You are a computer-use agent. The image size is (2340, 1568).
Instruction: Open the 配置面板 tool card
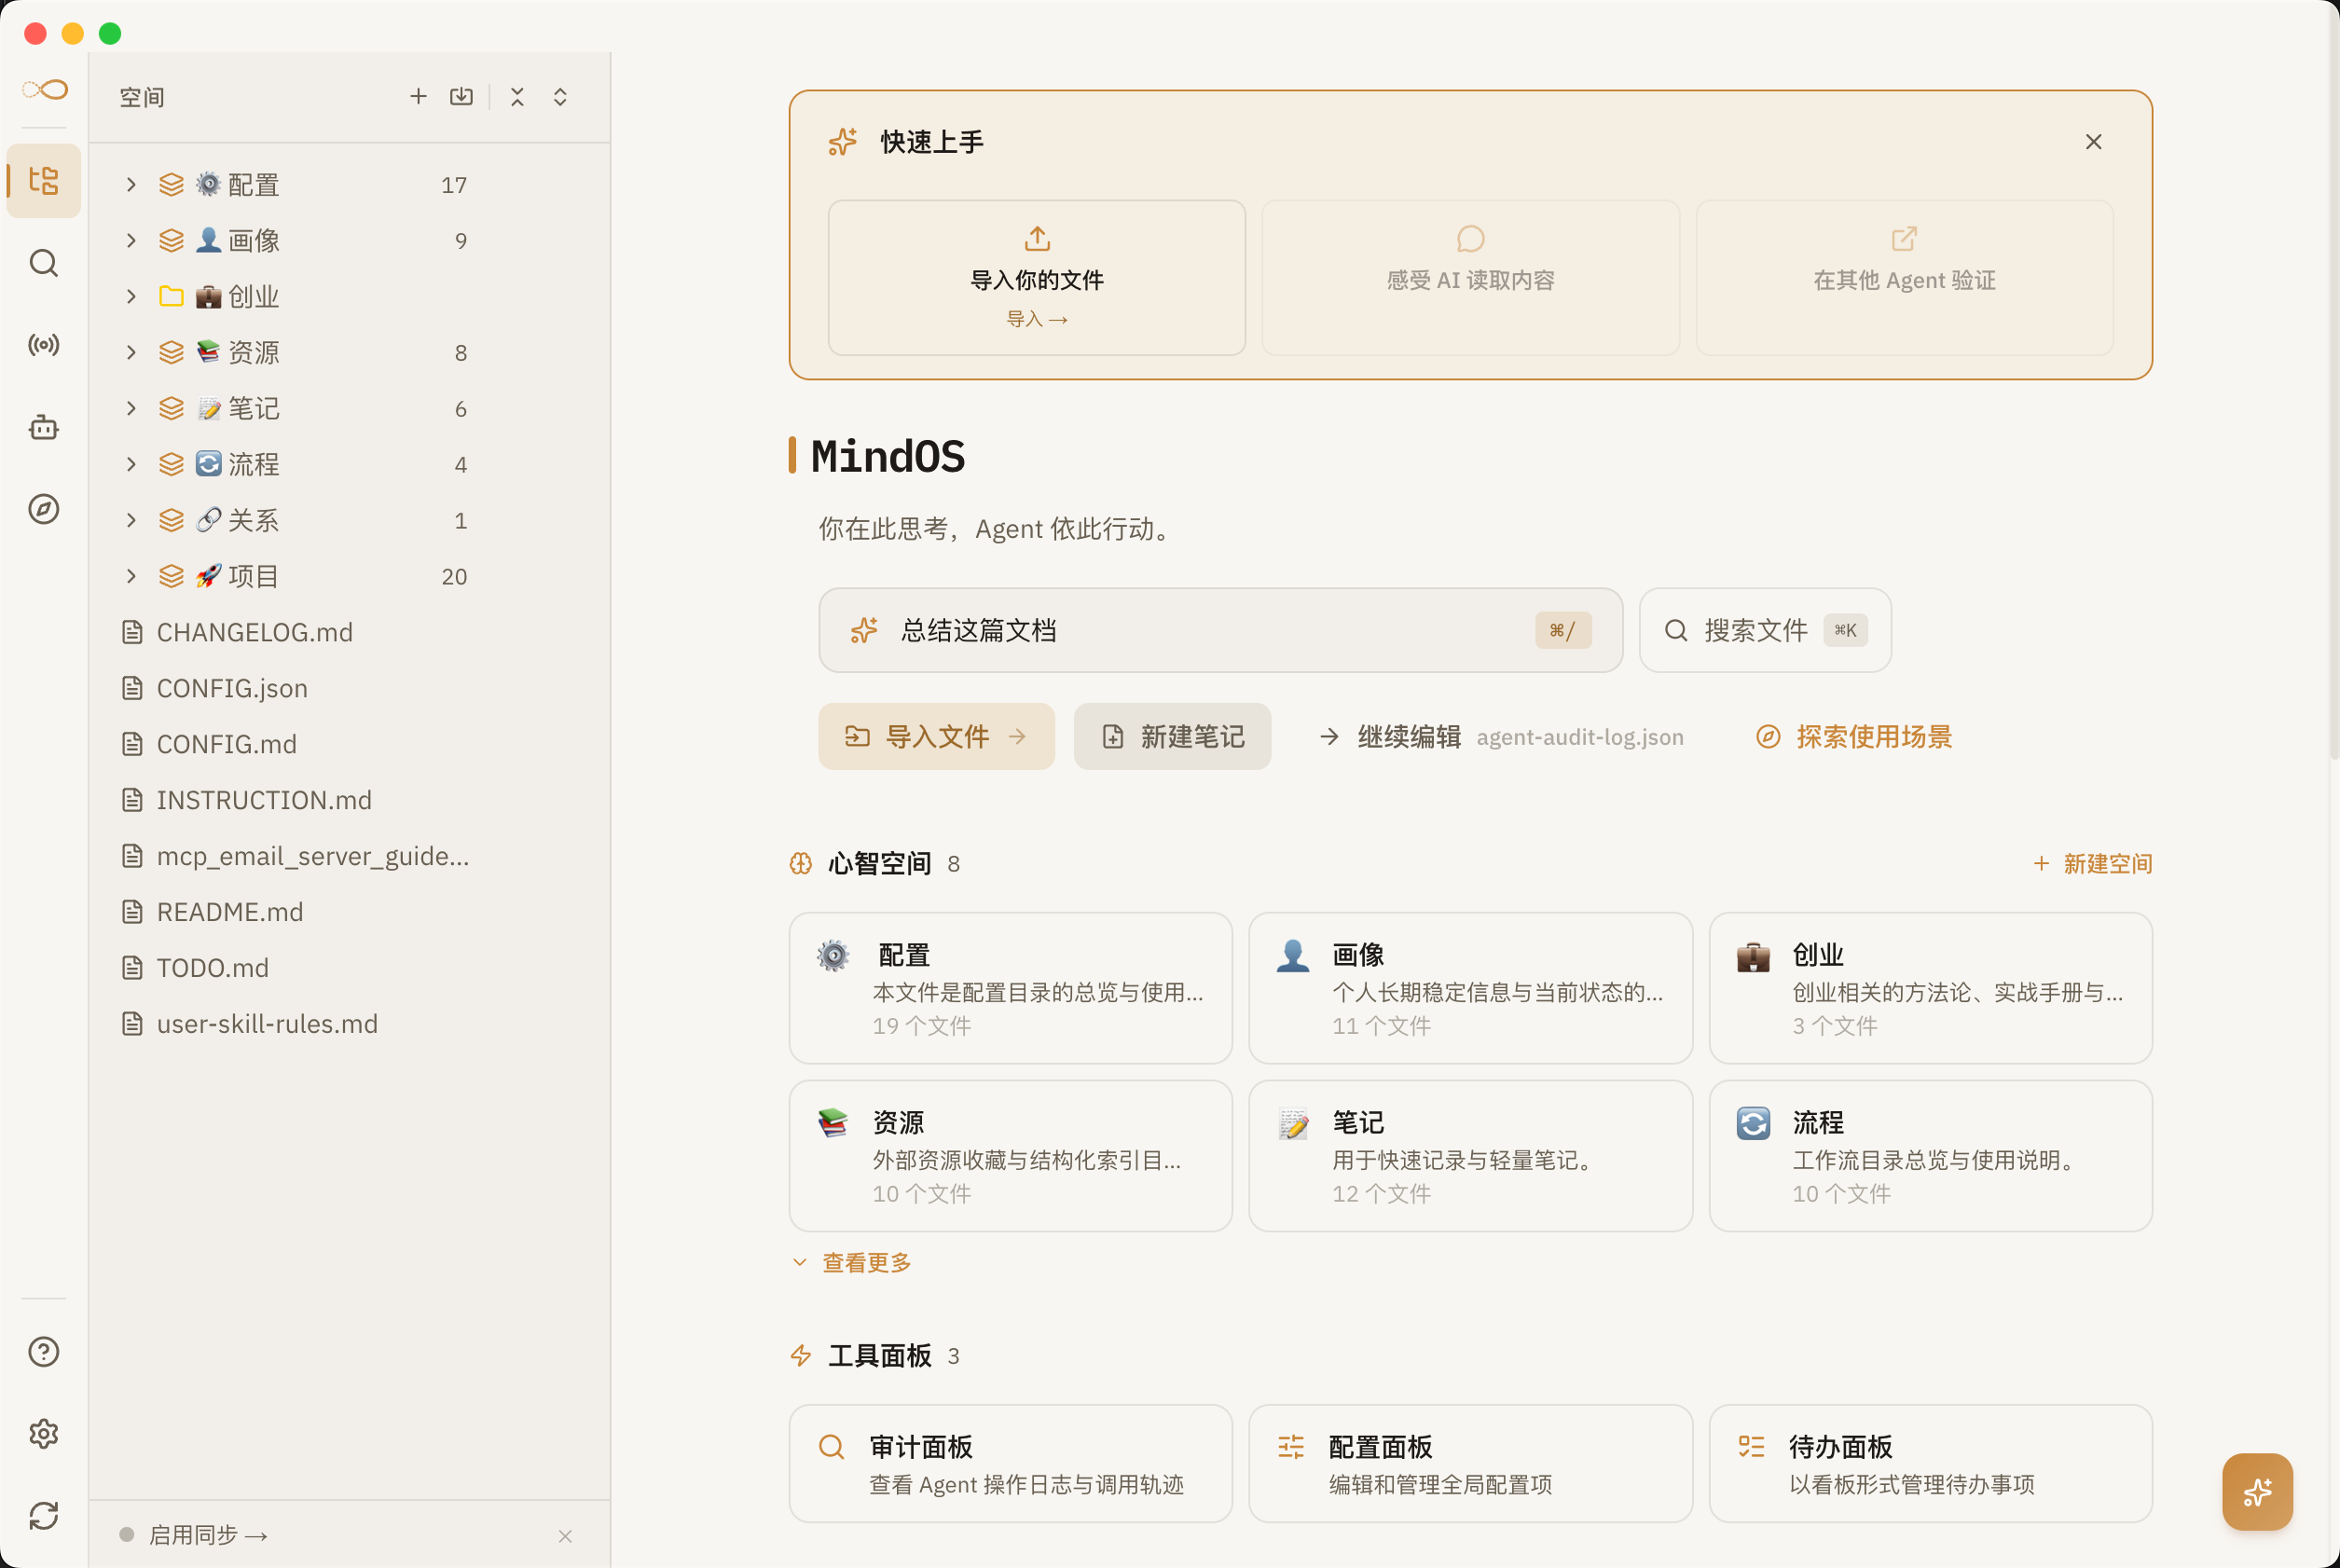point(1470,1464)
